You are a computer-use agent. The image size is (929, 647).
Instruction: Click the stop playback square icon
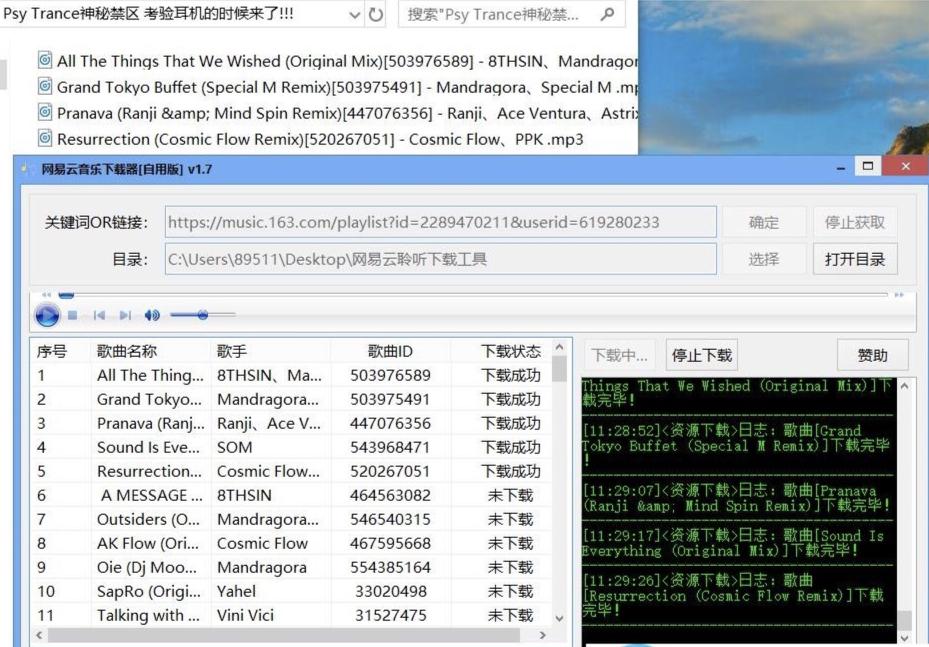(72, 316)
